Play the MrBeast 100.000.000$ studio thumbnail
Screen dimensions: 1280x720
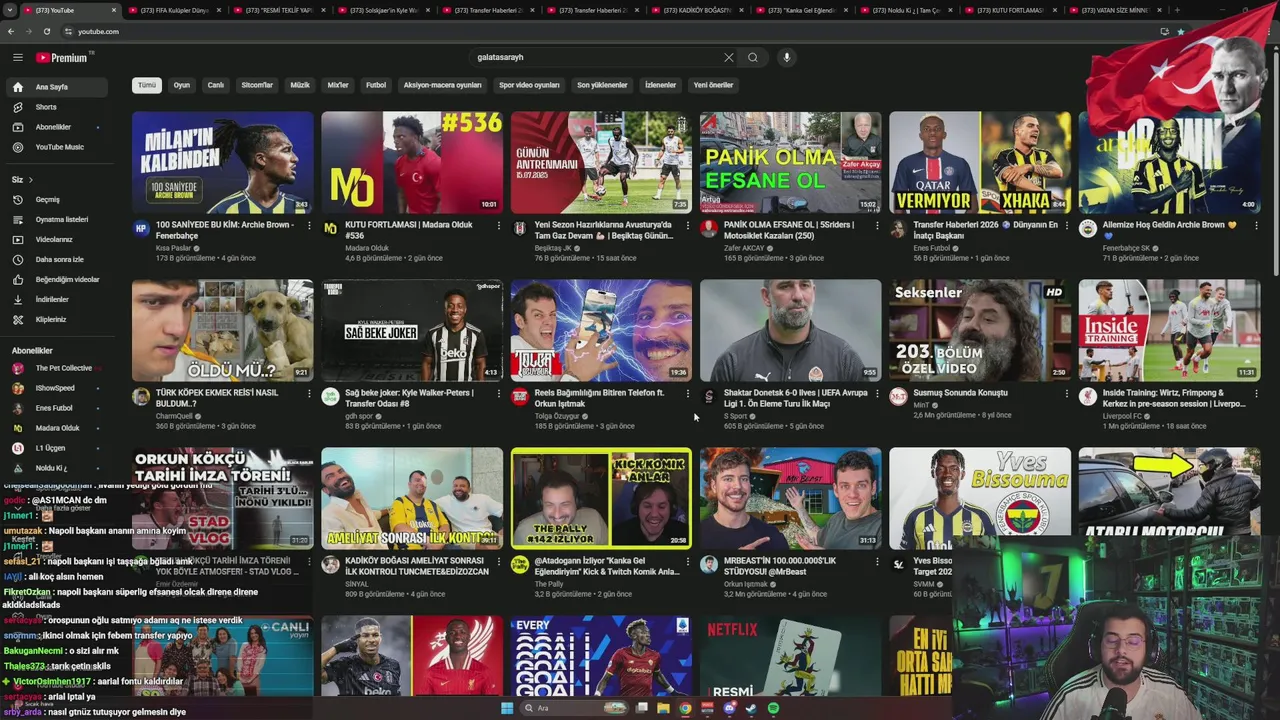[x=790, y=498]
